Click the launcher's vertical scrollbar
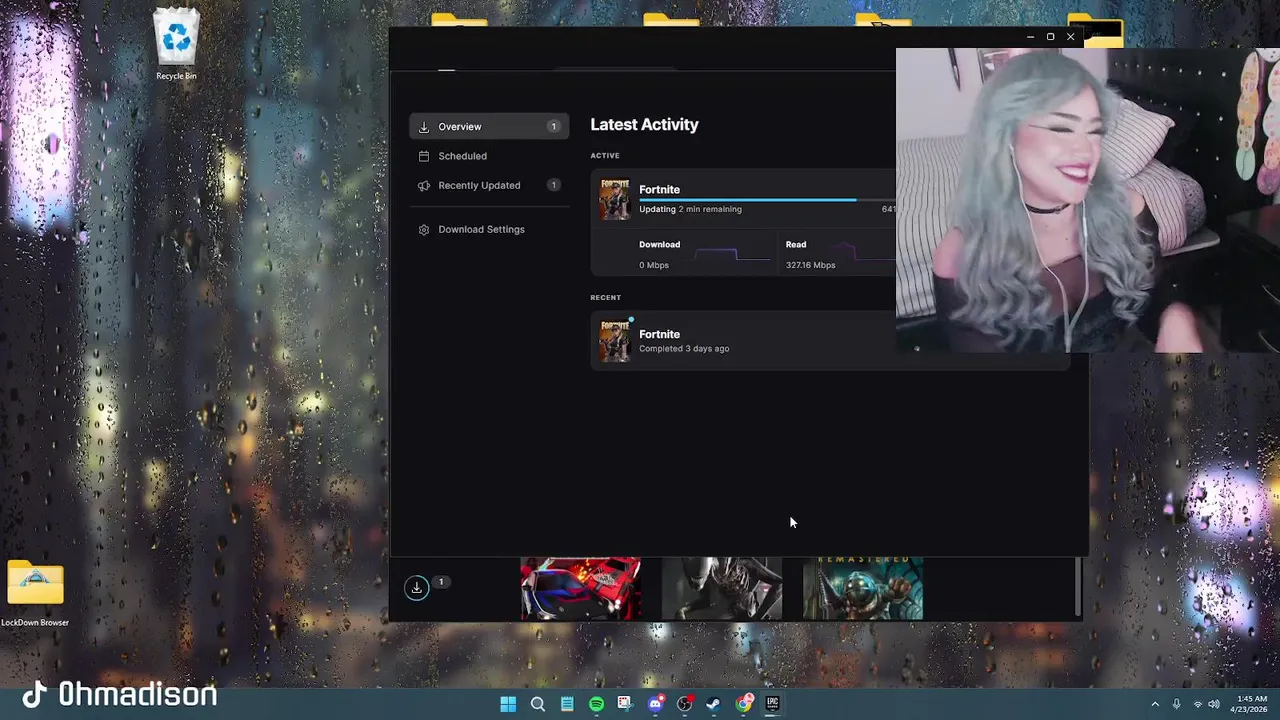This screenshot has height=720, width=1280. pyautogui.click(x=1078, y=587)
